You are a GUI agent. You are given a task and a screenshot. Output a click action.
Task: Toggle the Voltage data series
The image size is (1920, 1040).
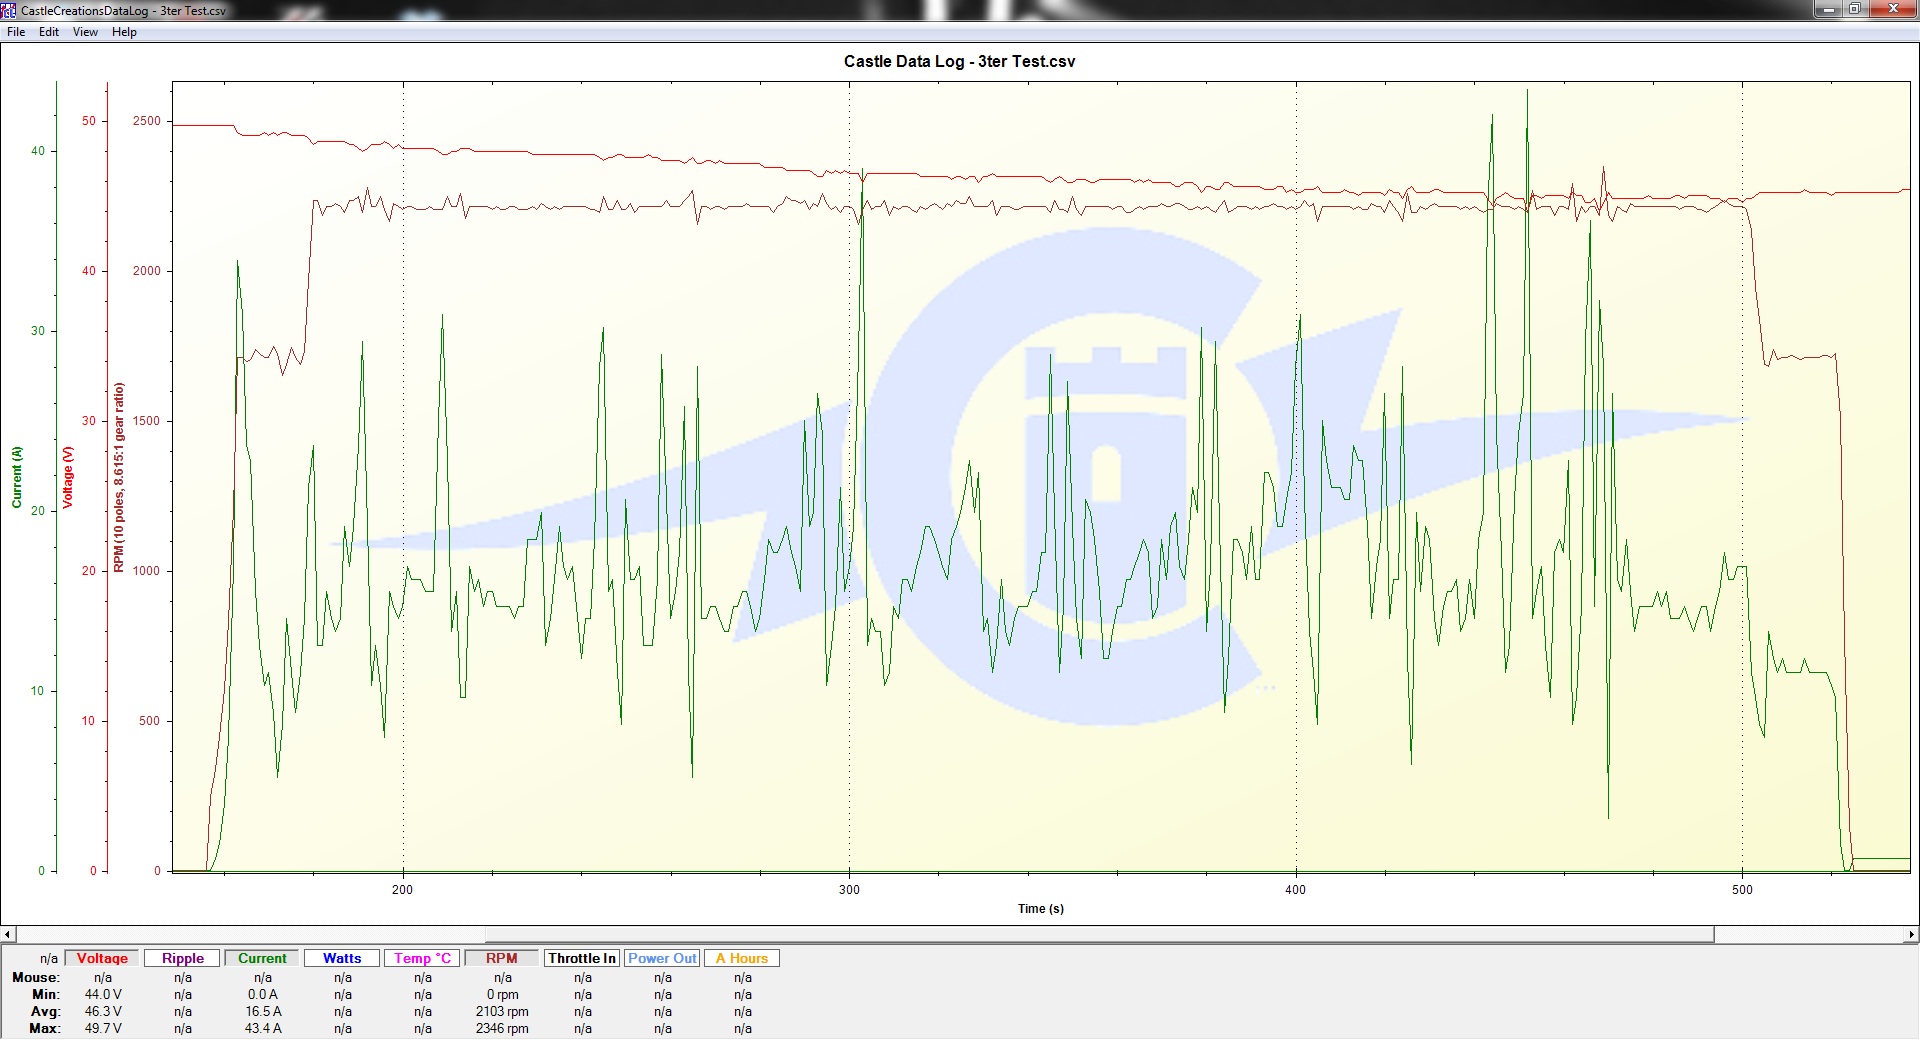102,958
